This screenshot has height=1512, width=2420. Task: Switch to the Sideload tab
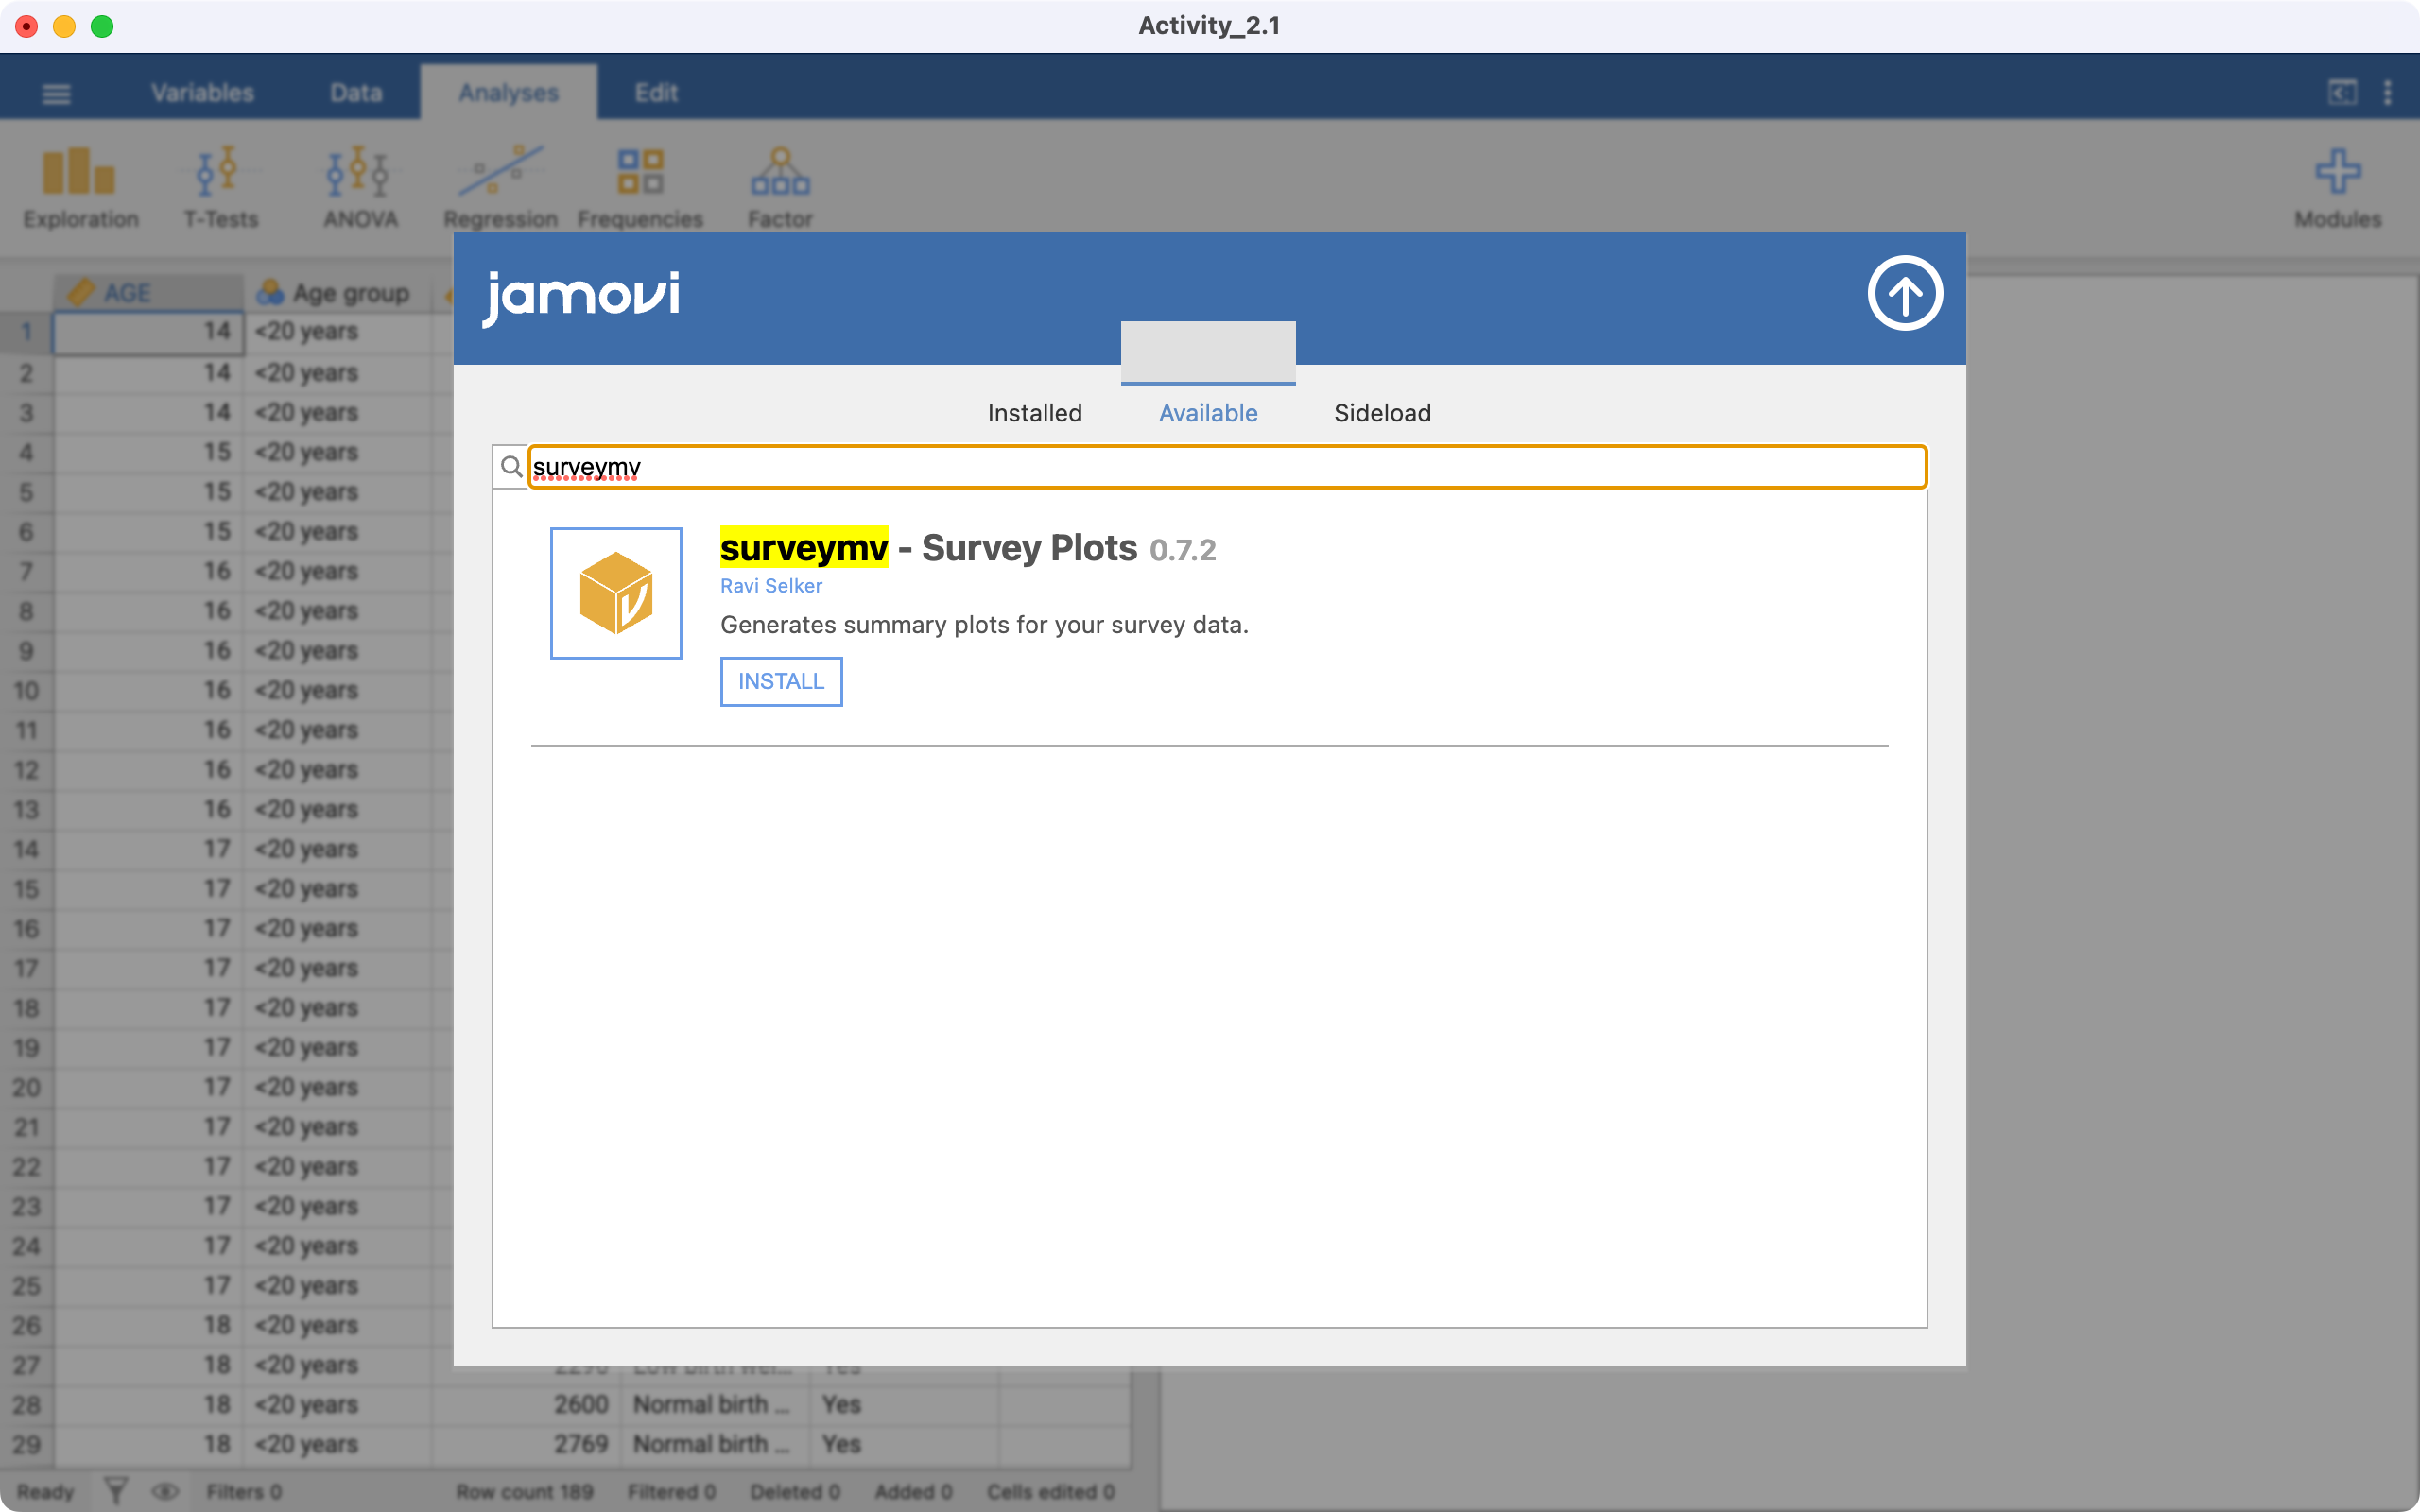pyautogui.click(x=1382, y=413)
